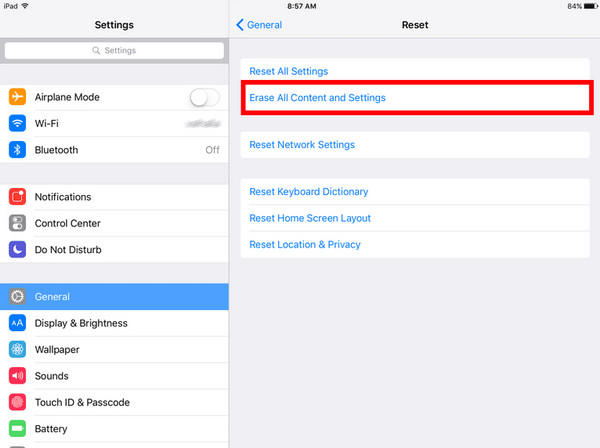Tap the red Sounds speaker icon
600x448 pixels.
(x=17, y=376)
